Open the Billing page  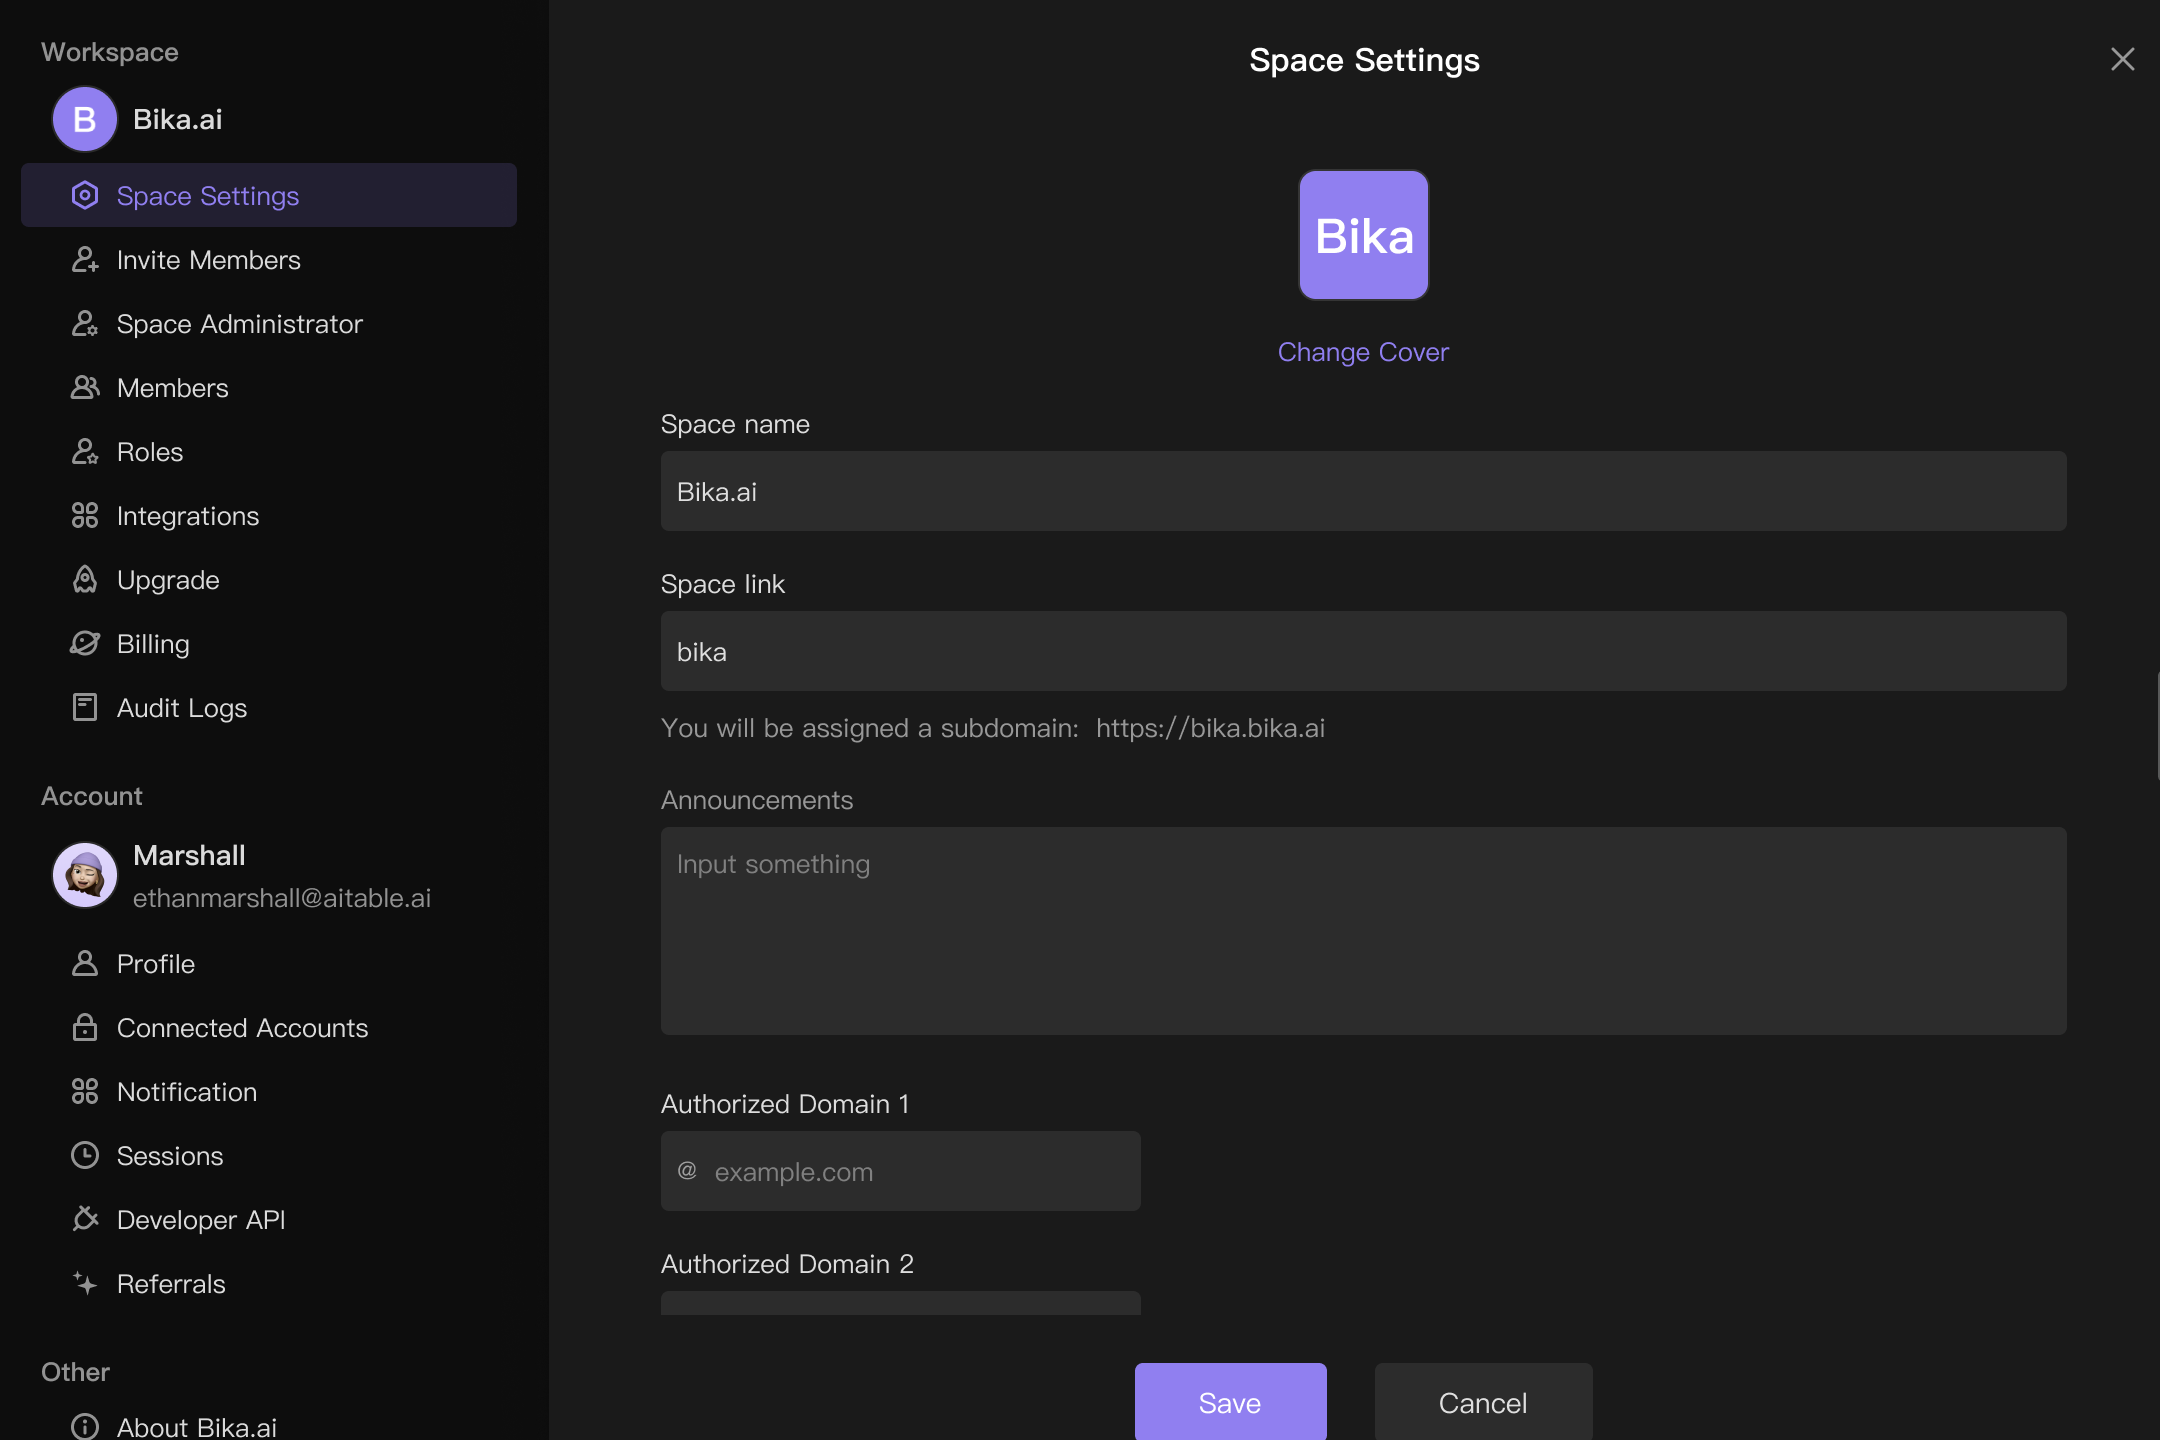269,643
